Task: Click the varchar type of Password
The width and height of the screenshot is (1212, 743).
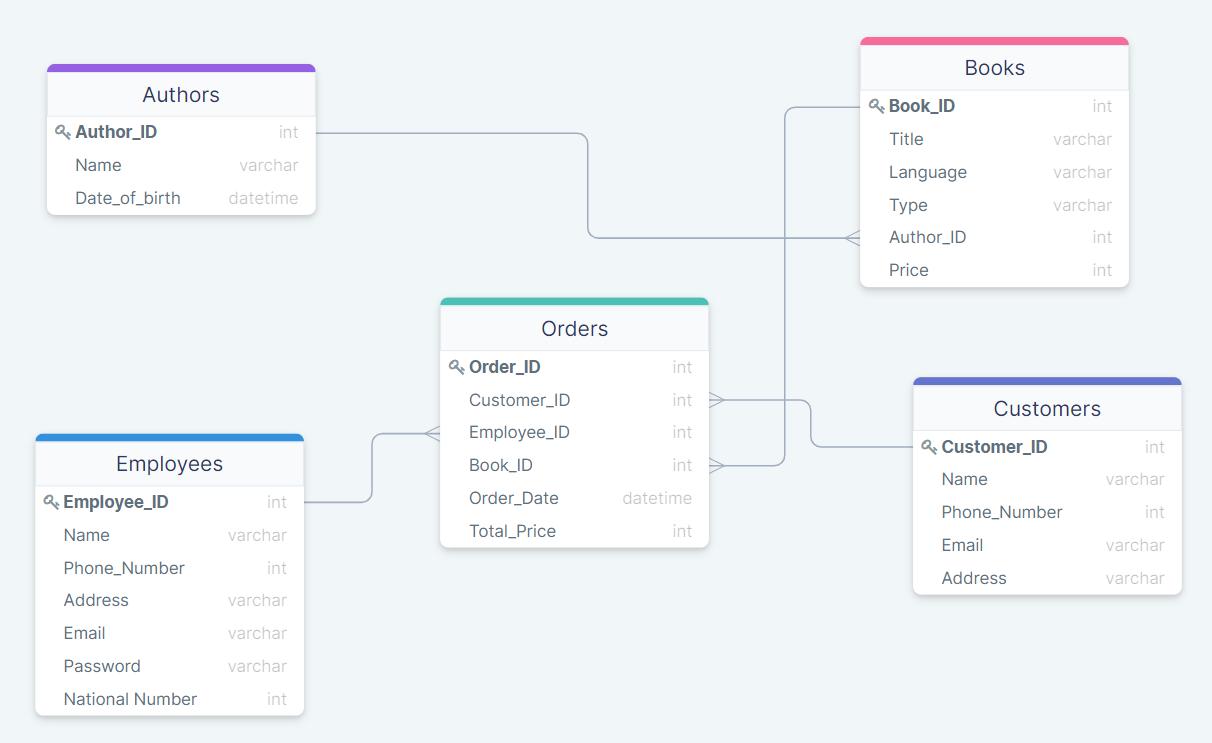Action: tap(257, 666)
